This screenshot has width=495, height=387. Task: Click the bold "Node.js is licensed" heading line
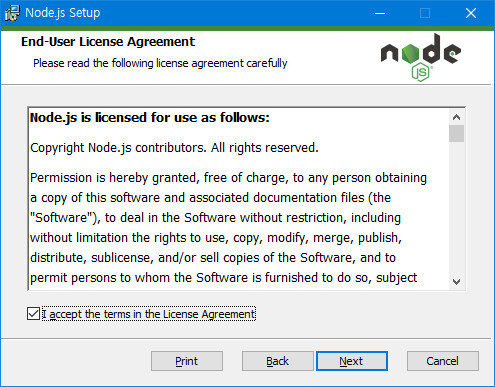coord(150,118)
